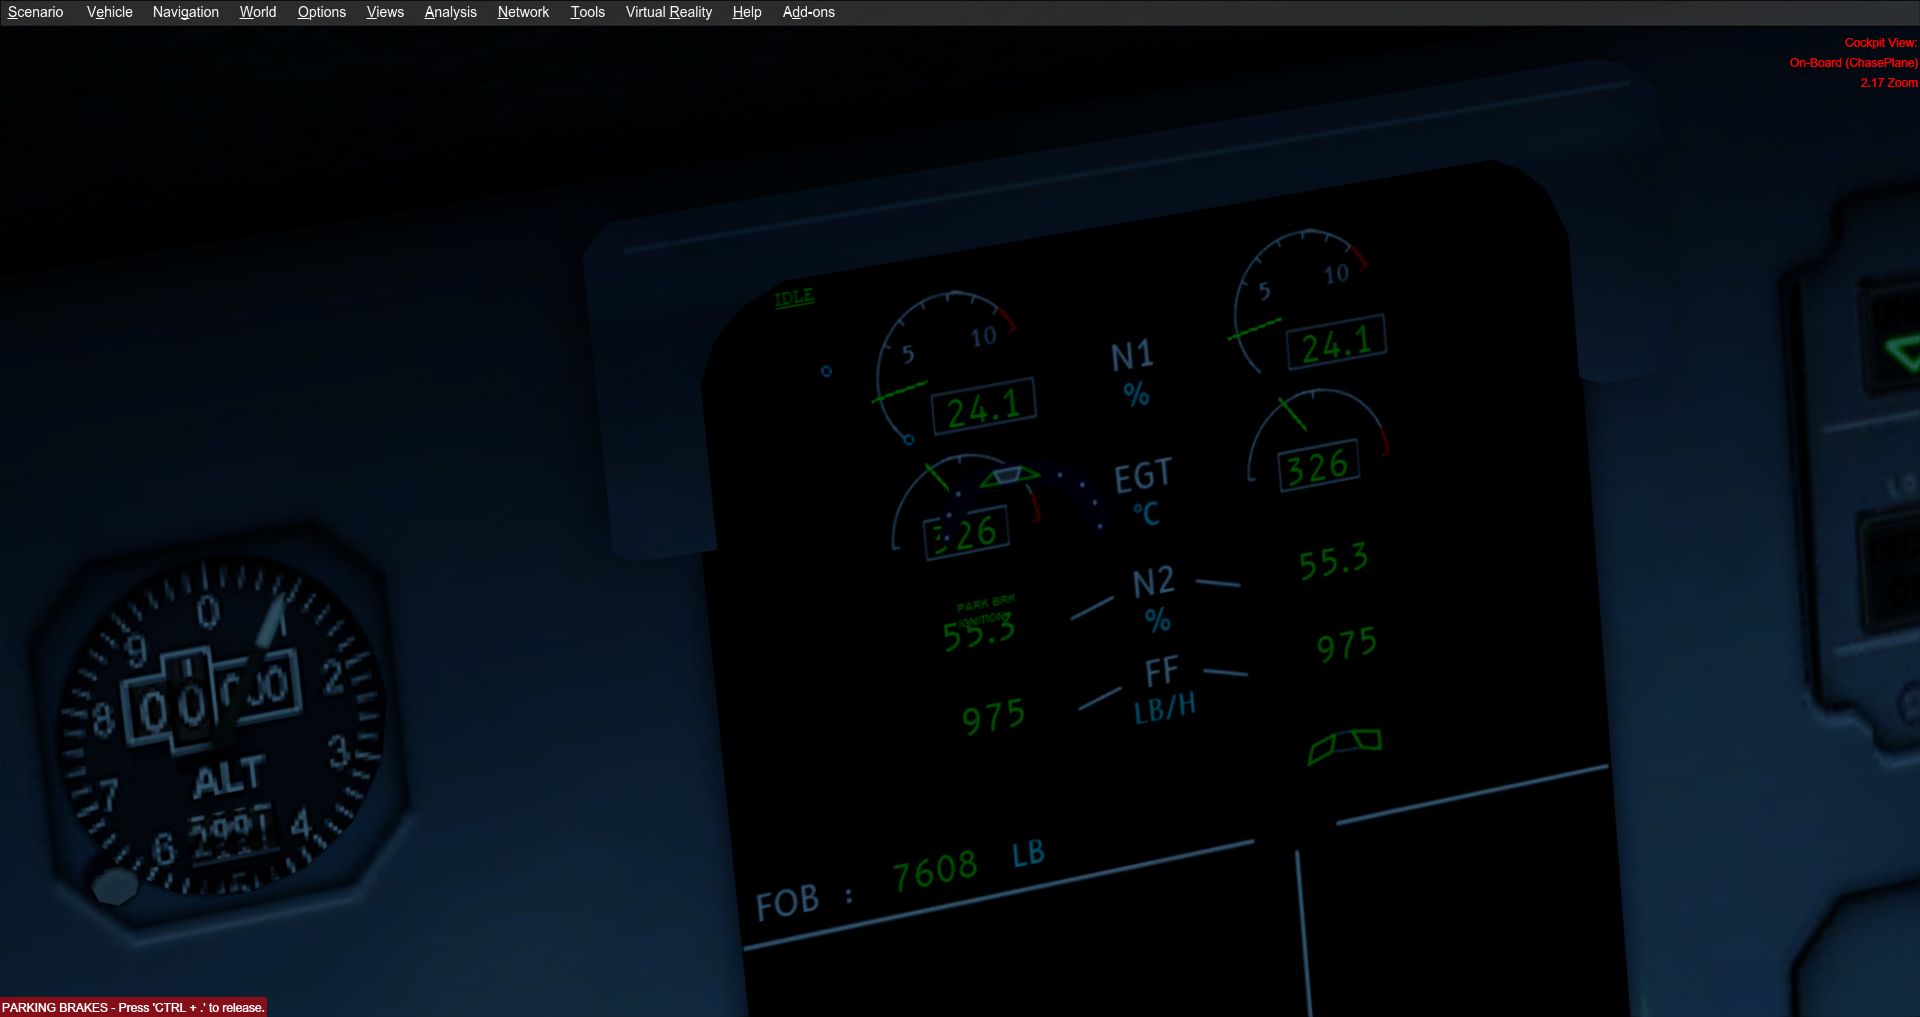Open the Scenario menu
Image resolution: width=1920 pixels, height=1017 pixels.
click(35, 12)
